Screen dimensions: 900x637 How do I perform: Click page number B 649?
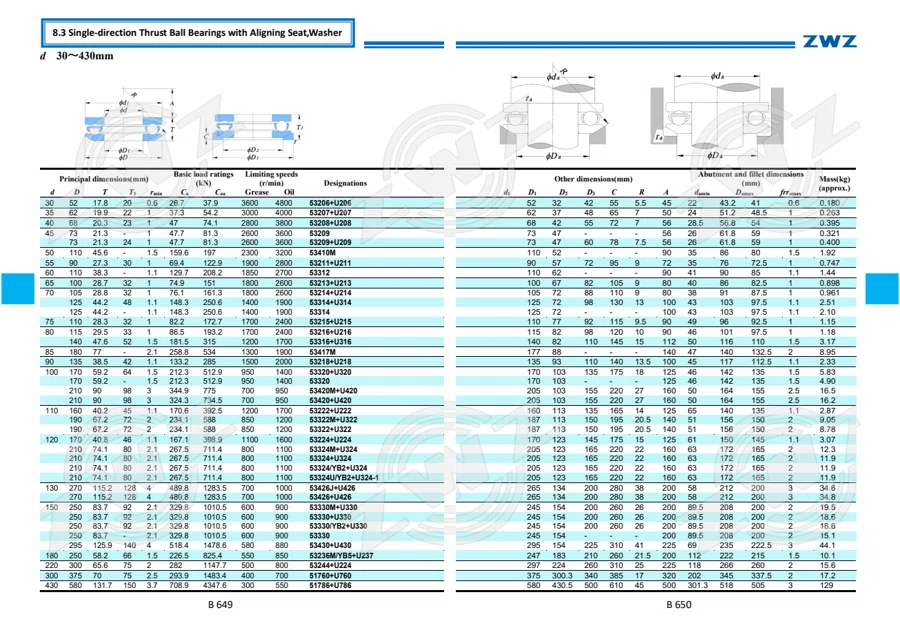(220, 604)
